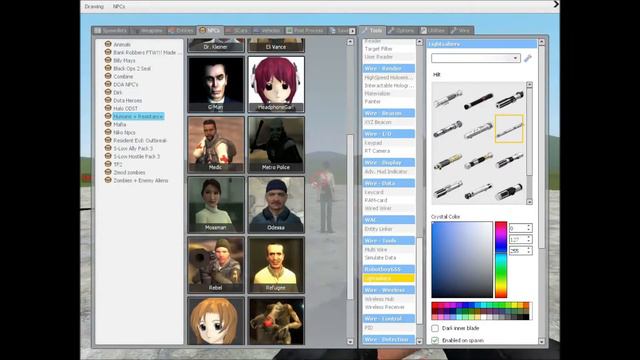Collapse the WAC tool category
640x360 pixels.
389,220
